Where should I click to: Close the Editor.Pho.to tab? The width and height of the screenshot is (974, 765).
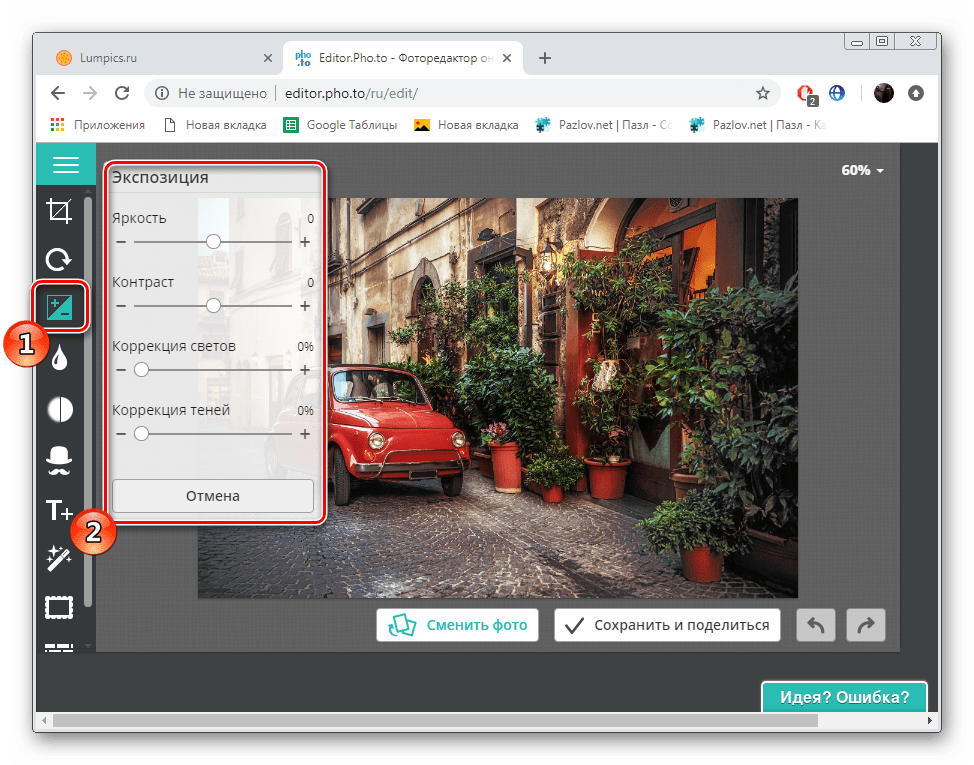pos(507,58)
